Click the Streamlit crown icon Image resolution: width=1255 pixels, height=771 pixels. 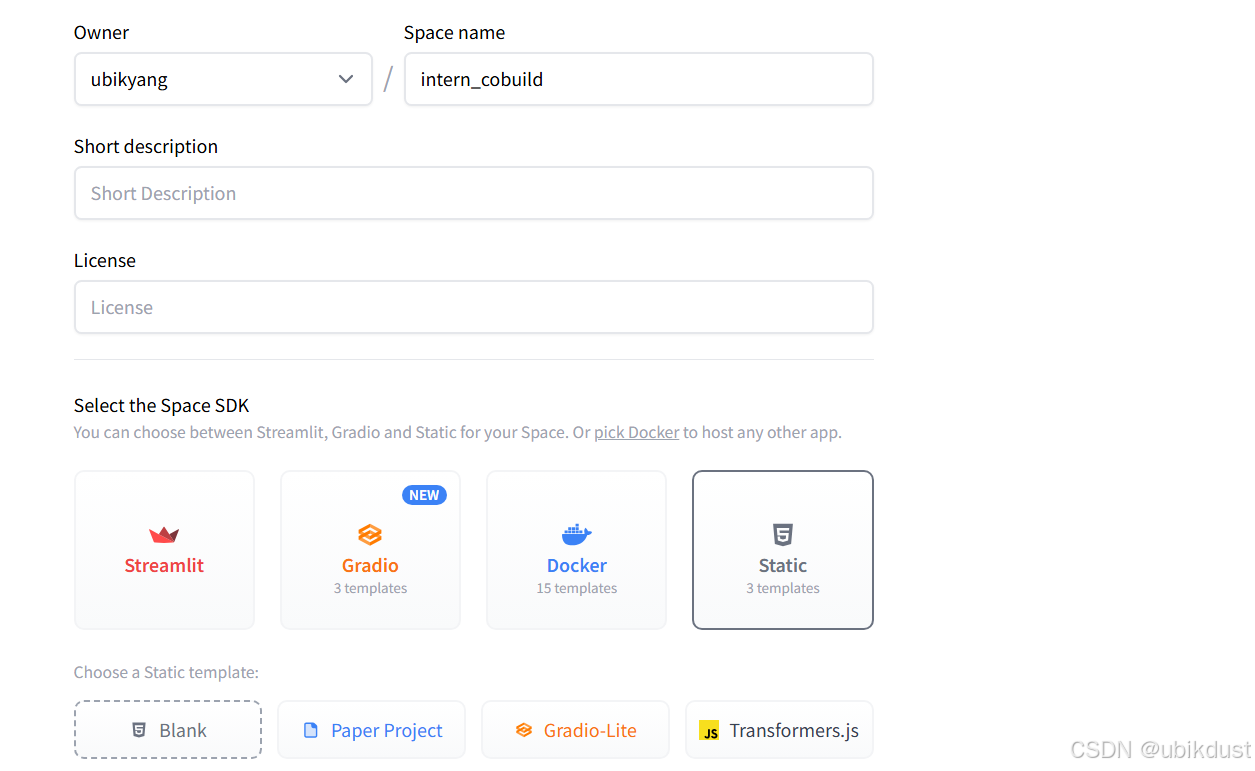pyautogui.click(x=164, y=535)
